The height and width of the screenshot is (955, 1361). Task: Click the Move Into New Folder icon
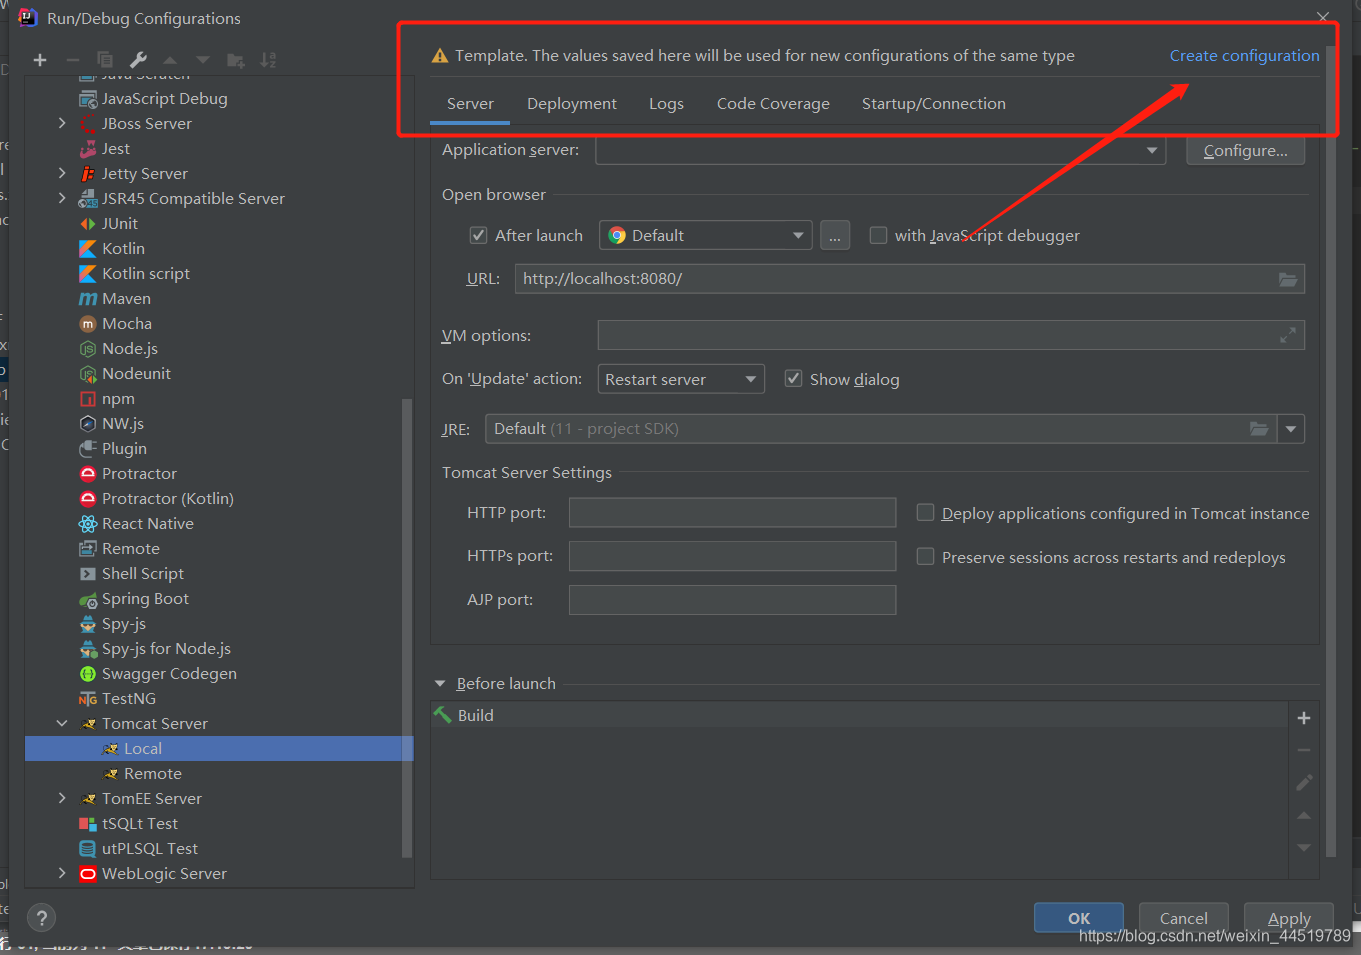tap(236, 60)
